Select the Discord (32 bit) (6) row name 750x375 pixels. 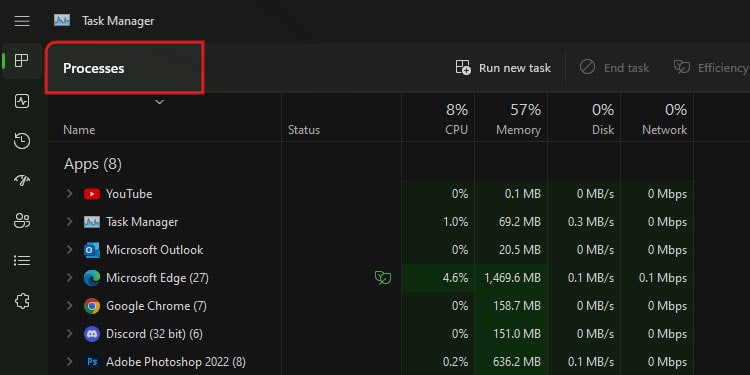(x=154, y=333)
